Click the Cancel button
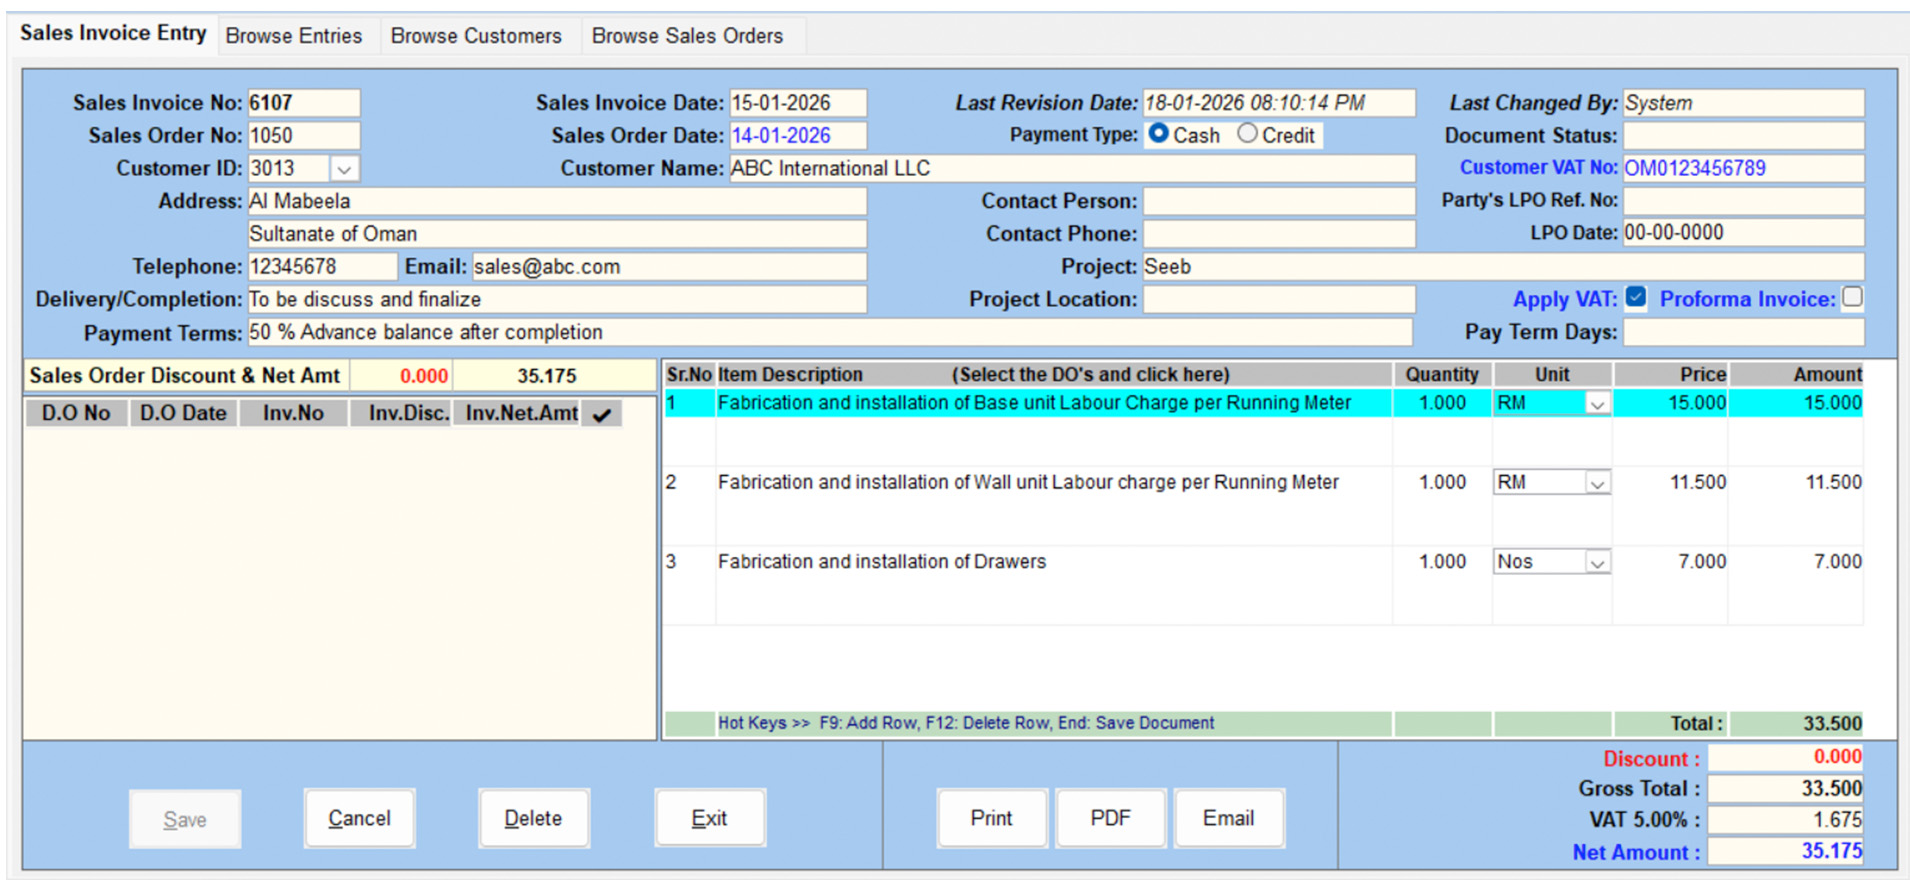The height and width of the screenshot is (890, 1910). pos(359,818)
